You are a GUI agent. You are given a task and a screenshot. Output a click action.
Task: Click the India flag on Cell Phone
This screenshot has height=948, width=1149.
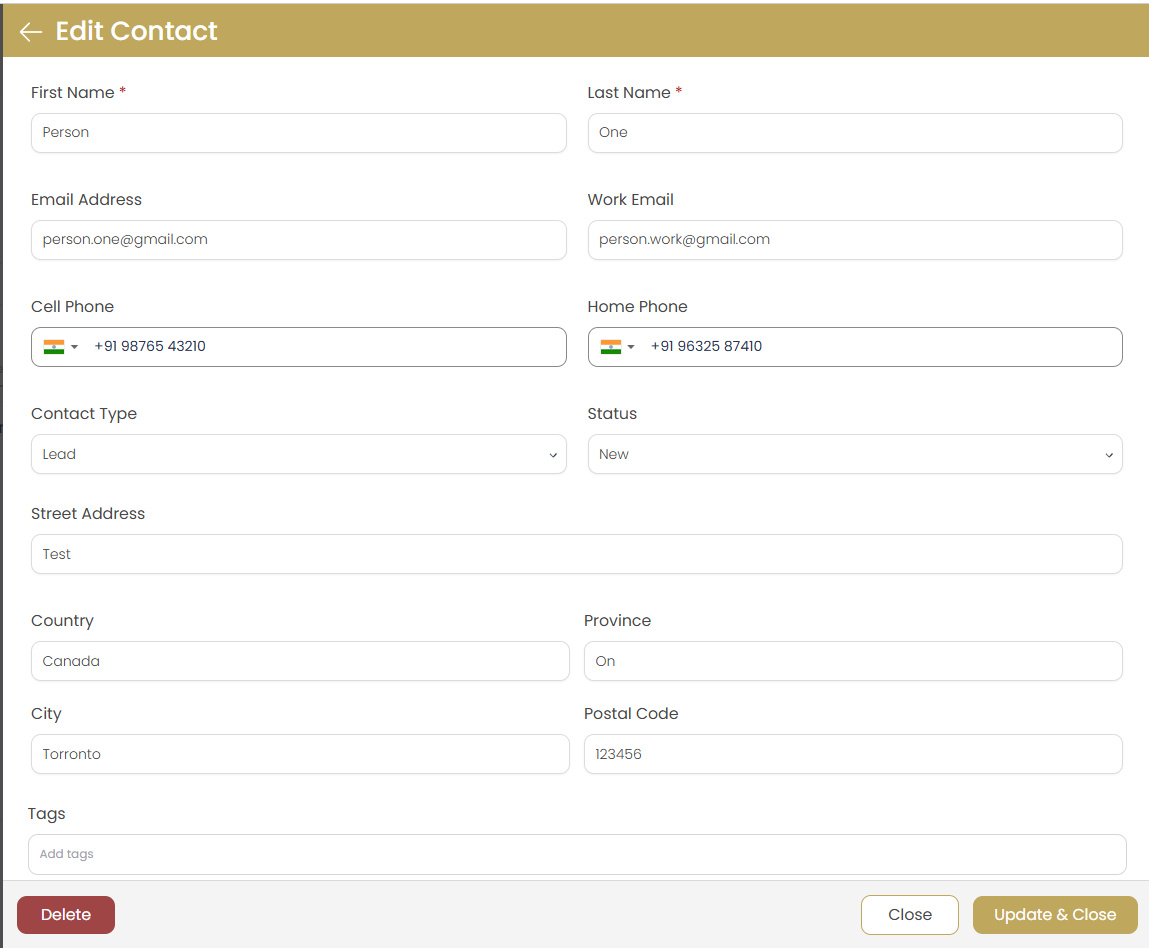[x=53, y=347]
